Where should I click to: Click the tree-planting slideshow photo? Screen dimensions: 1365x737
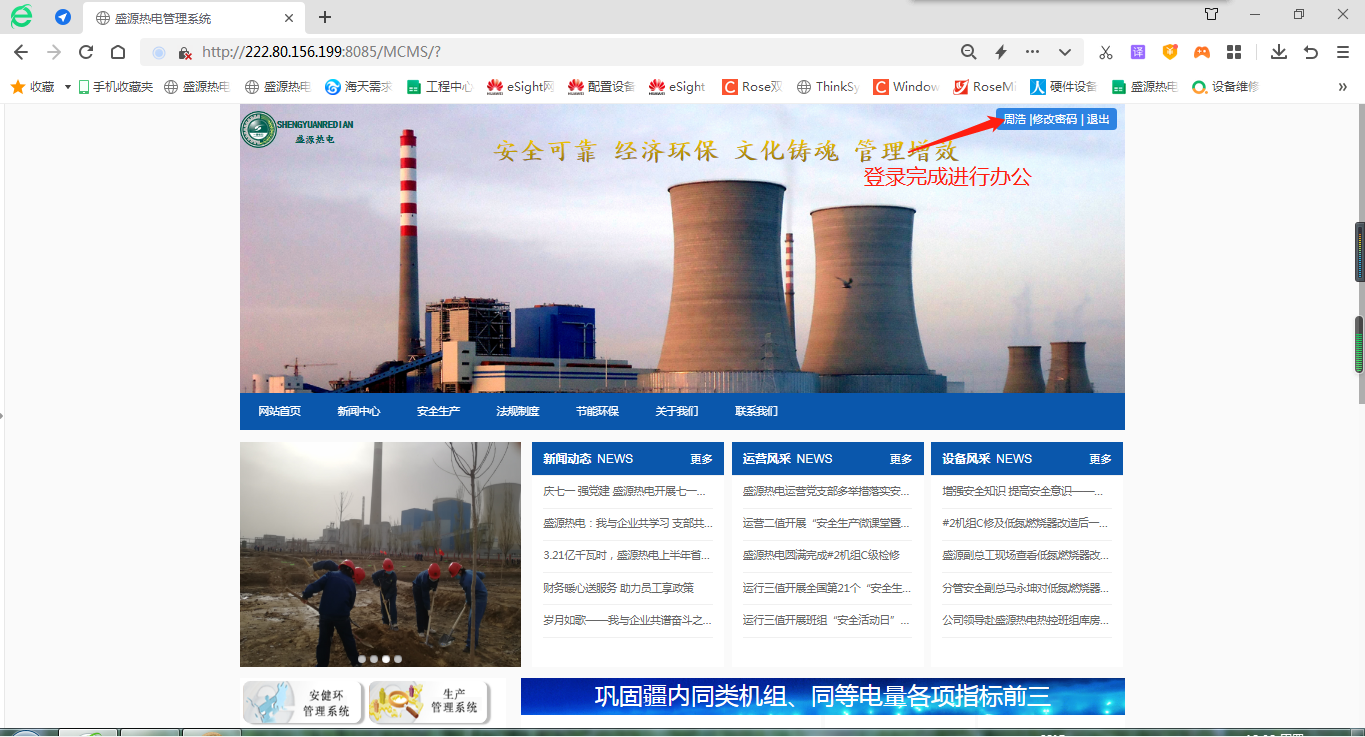coord(380,554)
